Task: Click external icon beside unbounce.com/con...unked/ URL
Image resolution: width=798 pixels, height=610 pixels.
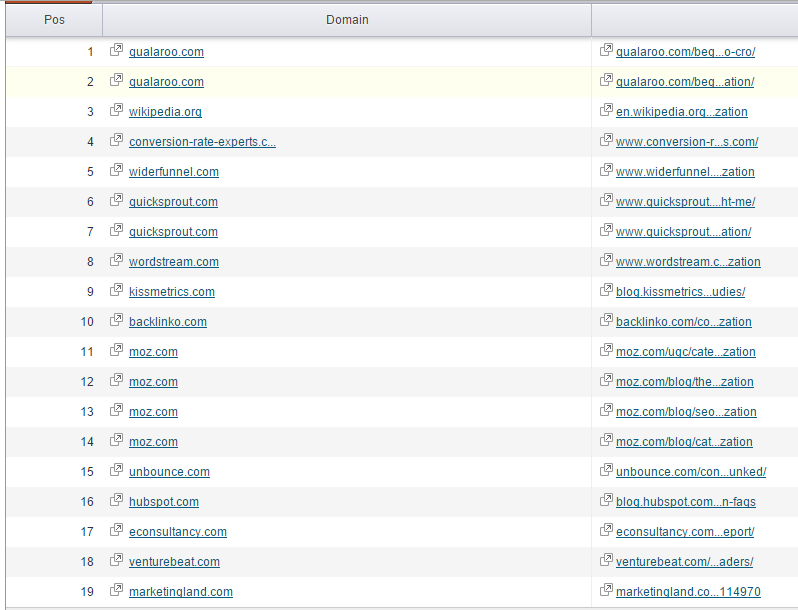Action: [x=606, y=470]
